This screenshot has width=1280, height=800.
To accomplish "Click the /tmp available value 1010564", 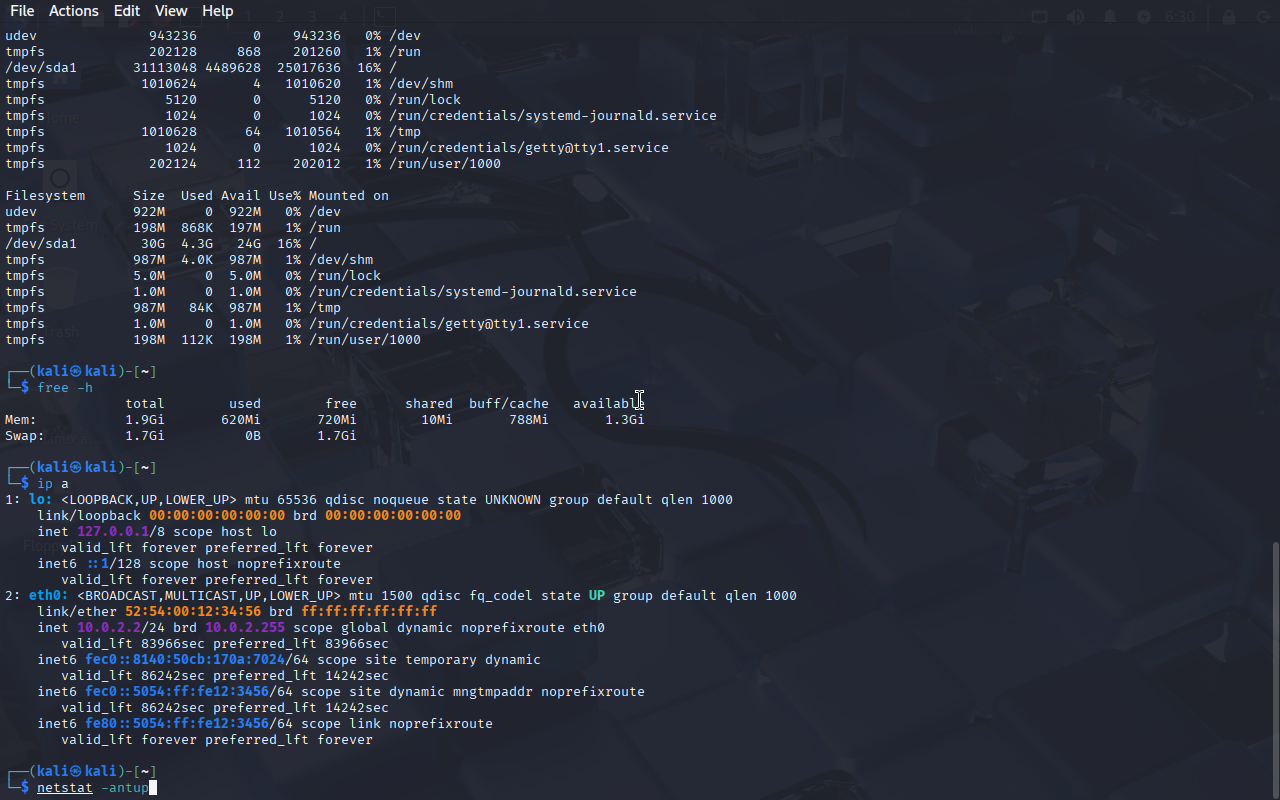I will pos(313,132).
